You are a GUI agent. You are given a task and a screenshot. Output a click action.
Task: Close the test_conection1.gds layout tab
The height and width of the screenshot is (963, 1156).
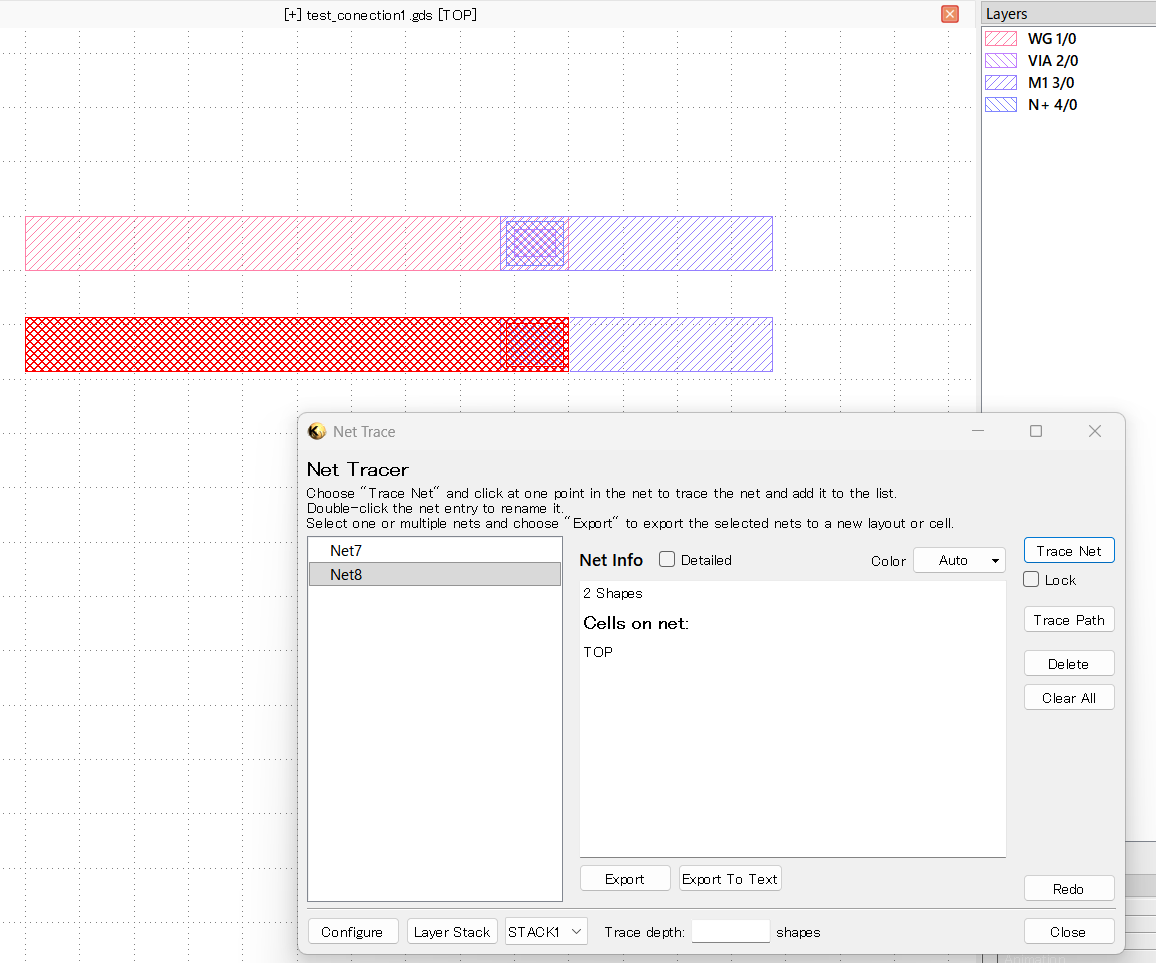[x=950, y=14]
